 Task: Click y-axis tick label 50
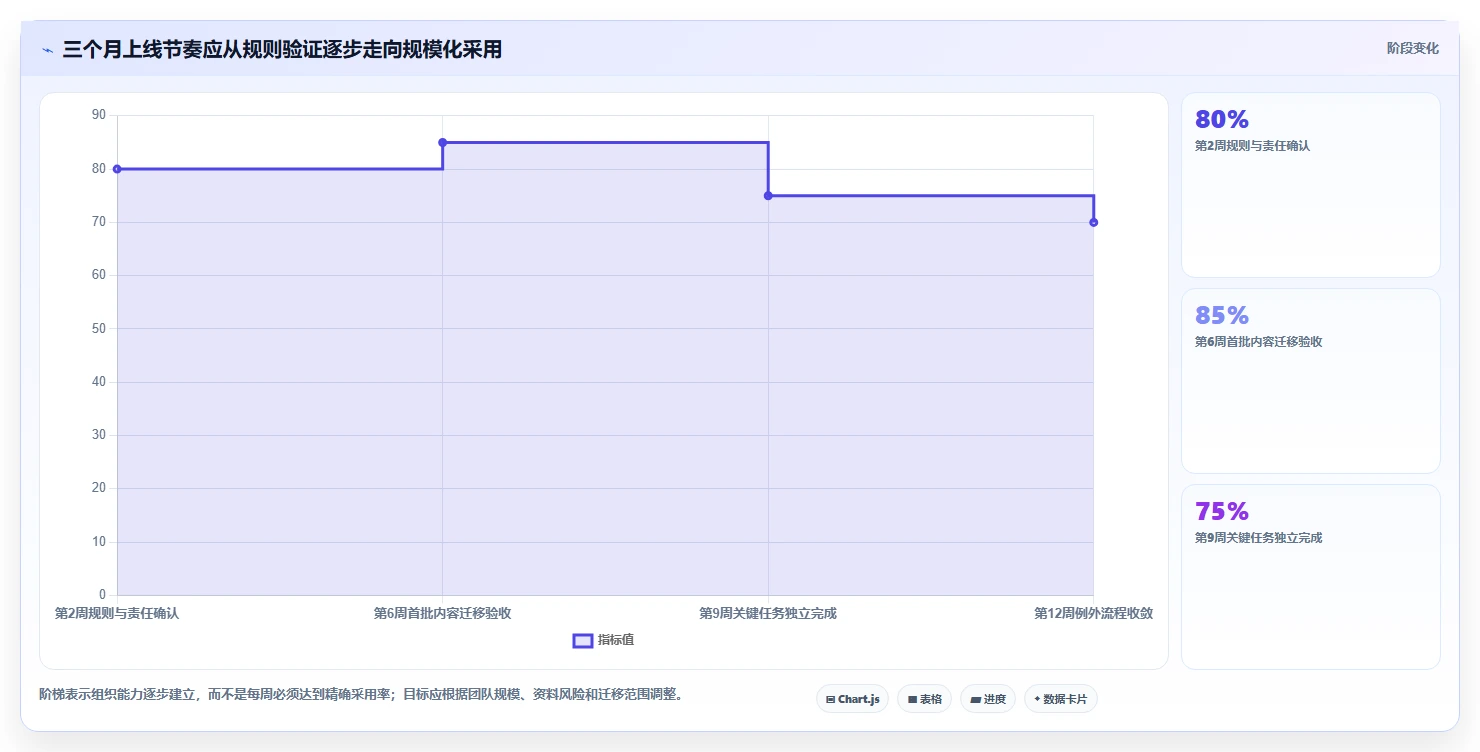click(x=99, y=328)
